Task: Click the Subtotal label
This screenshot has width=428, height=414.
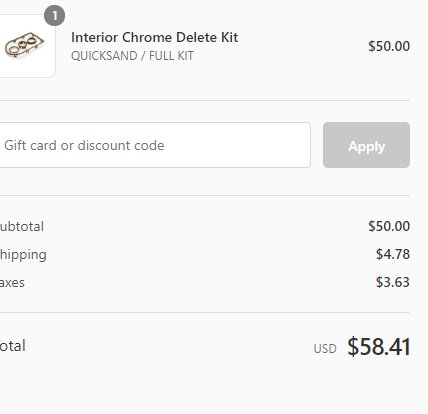Action: (x=21, y=226)
